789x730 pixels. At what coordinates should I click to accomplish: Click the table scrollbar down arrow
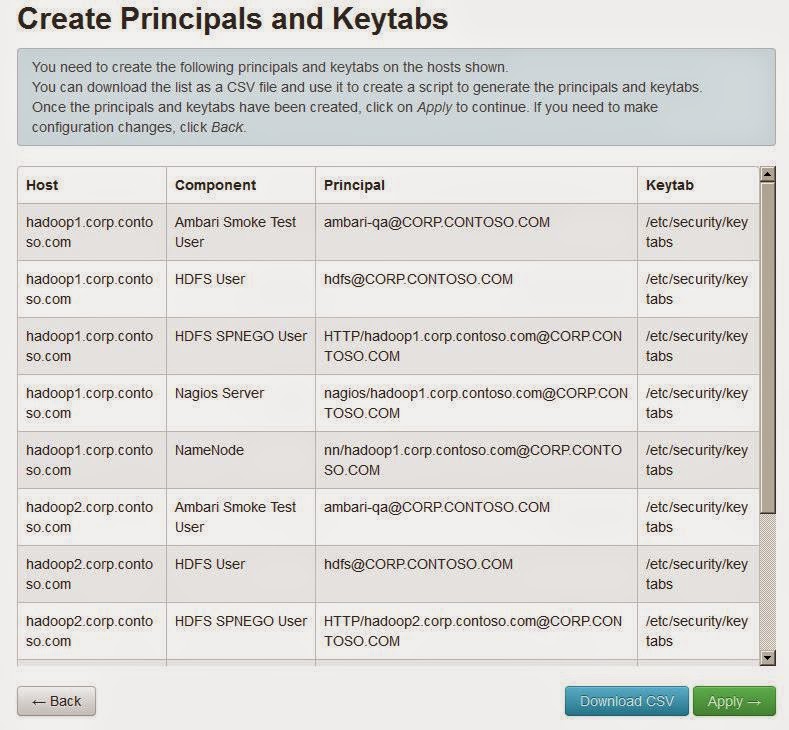tap(767, 657)
